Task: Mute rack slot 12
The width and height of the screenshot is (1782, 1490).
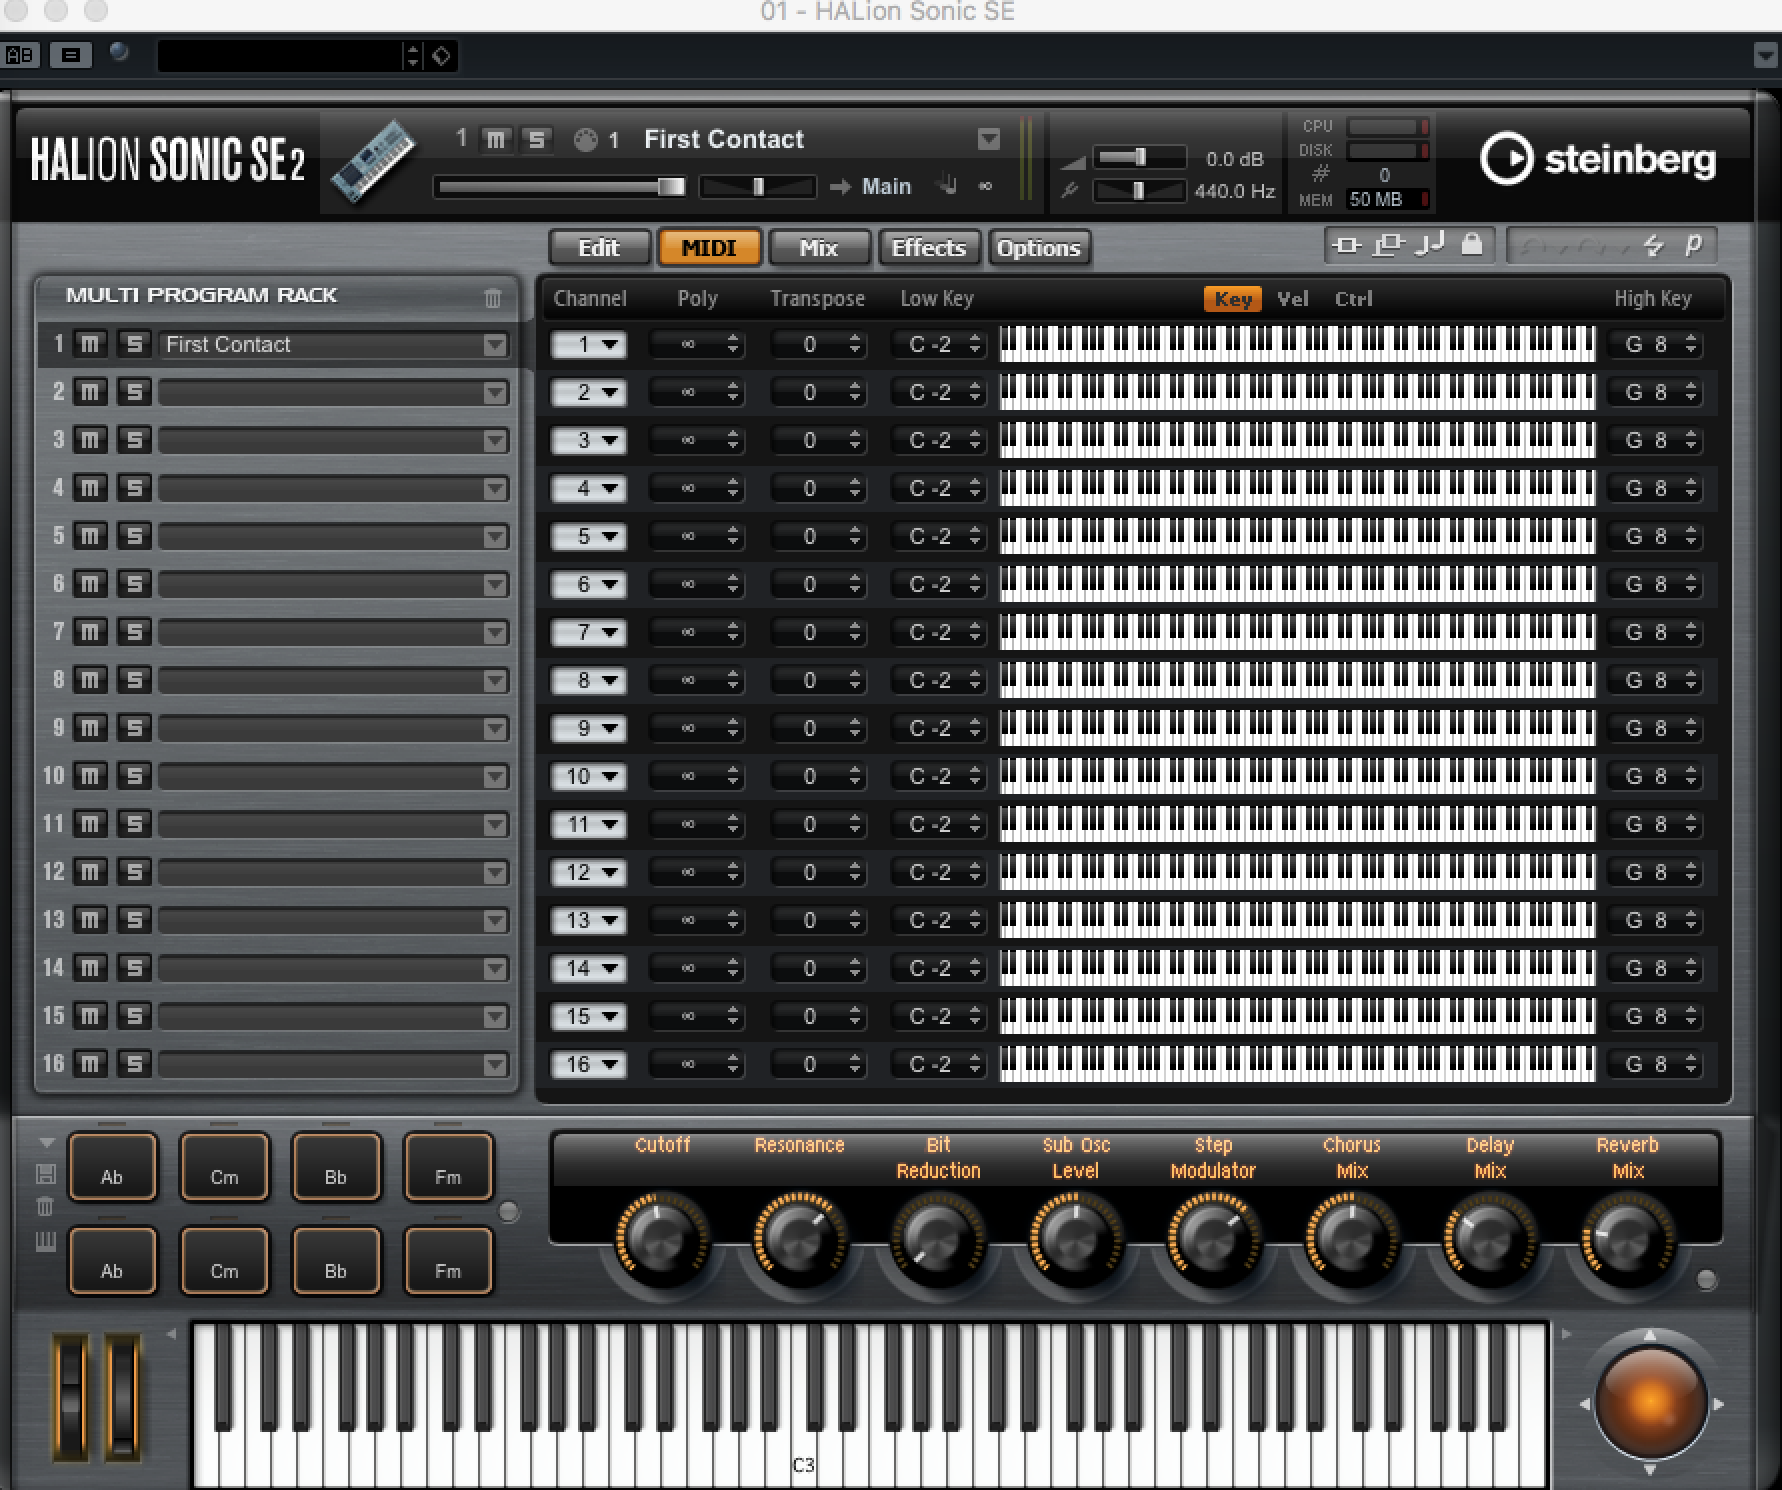Action: (91, 872)
